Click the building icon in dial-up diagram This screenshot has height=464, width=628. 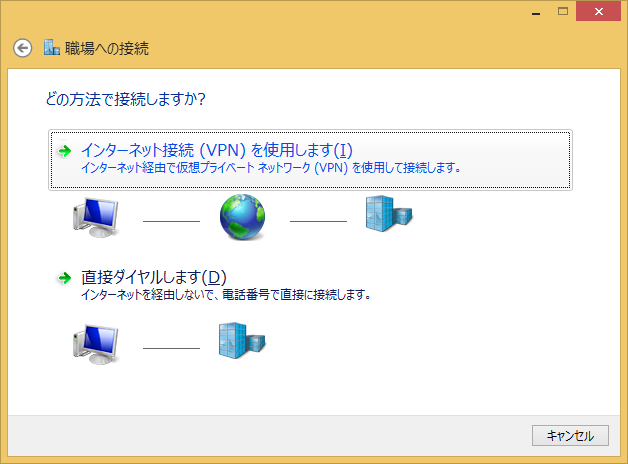tap(242, 340)
